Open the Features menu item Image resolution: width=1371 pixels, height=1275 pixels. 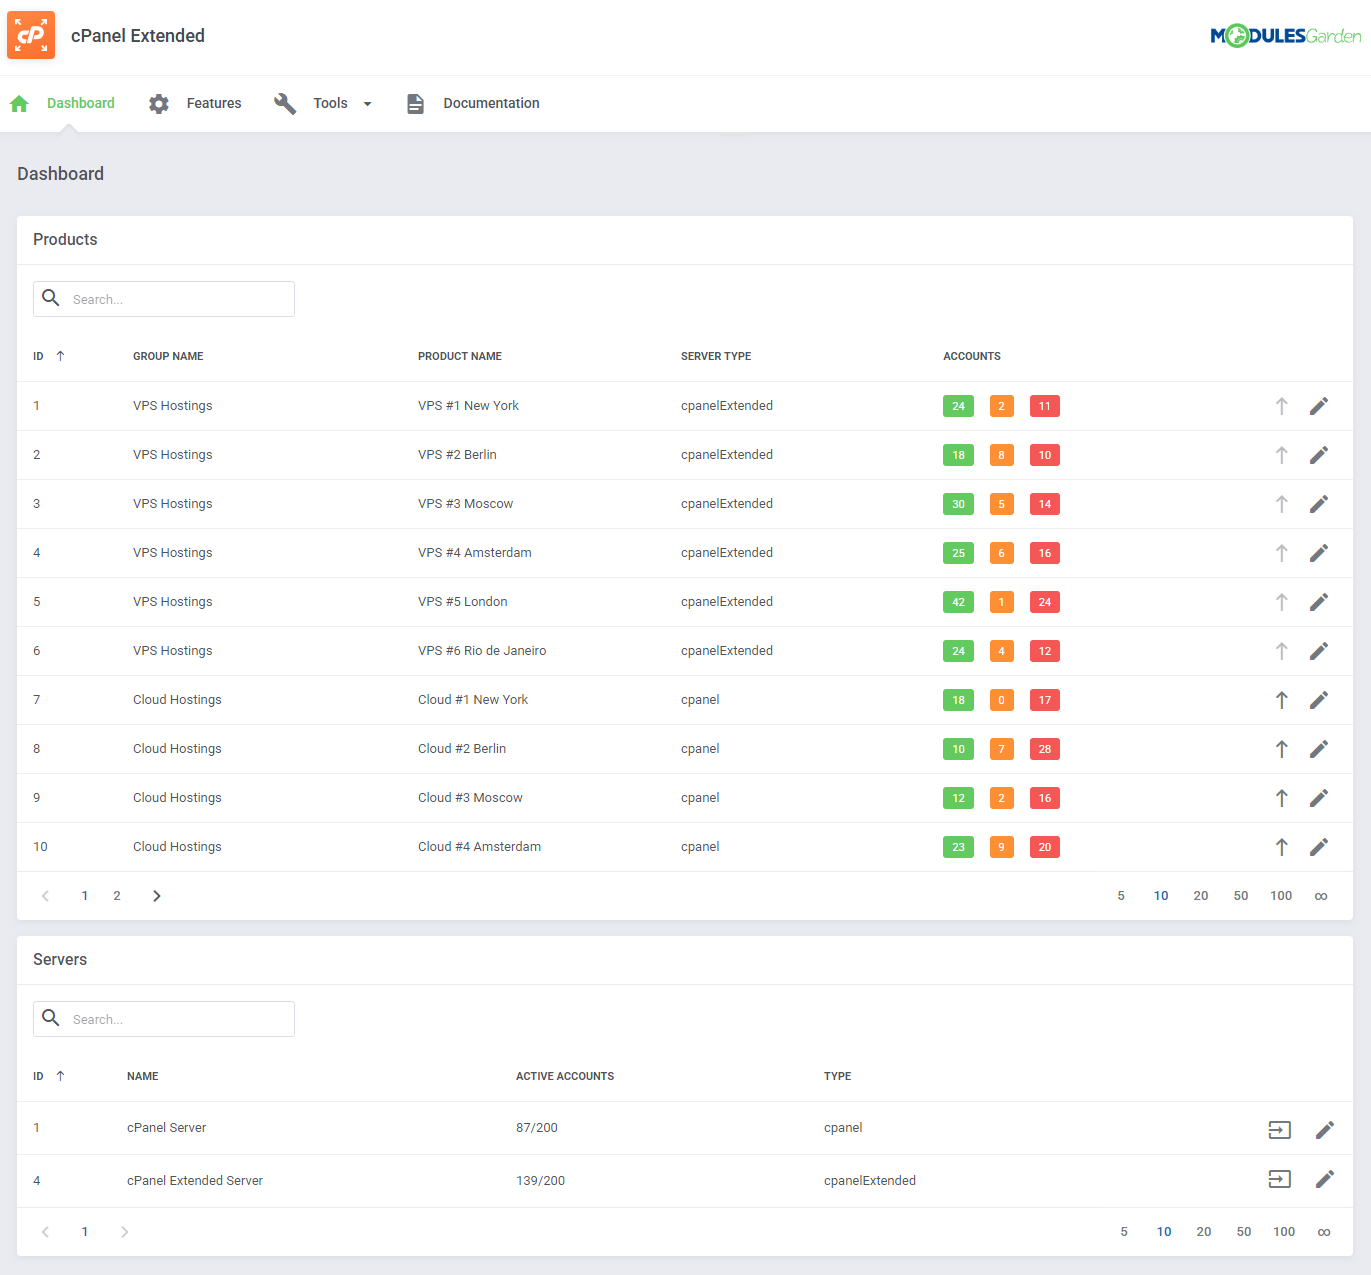click(214, 103)
